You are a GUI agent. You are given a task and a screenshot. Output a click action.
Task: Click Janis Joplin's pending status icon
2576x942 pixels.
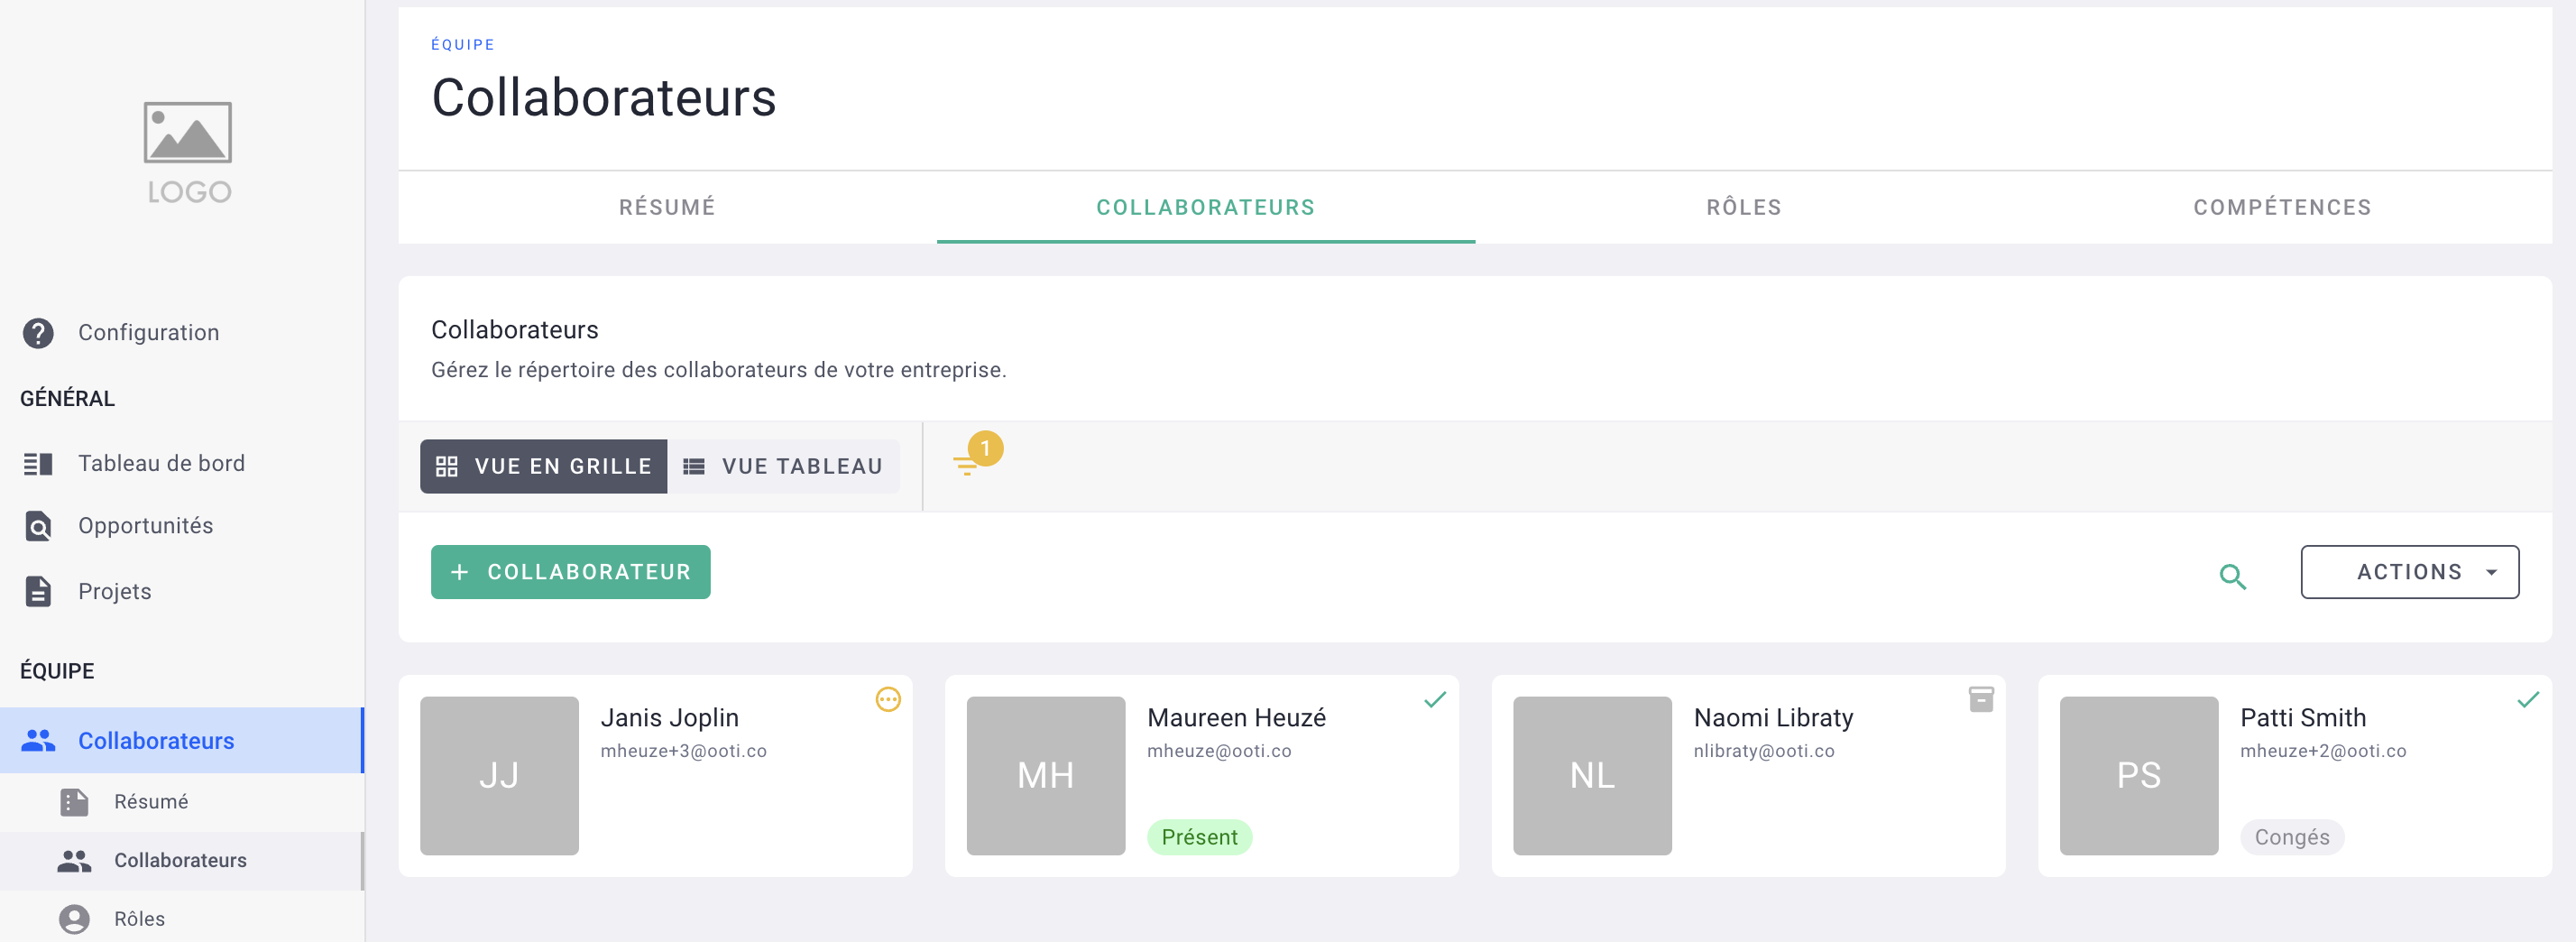click(x=888, y=699)
